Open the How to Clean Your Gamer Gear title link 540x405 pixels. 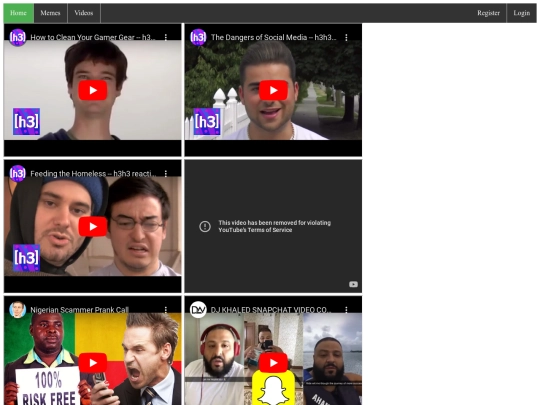point(93,37)
